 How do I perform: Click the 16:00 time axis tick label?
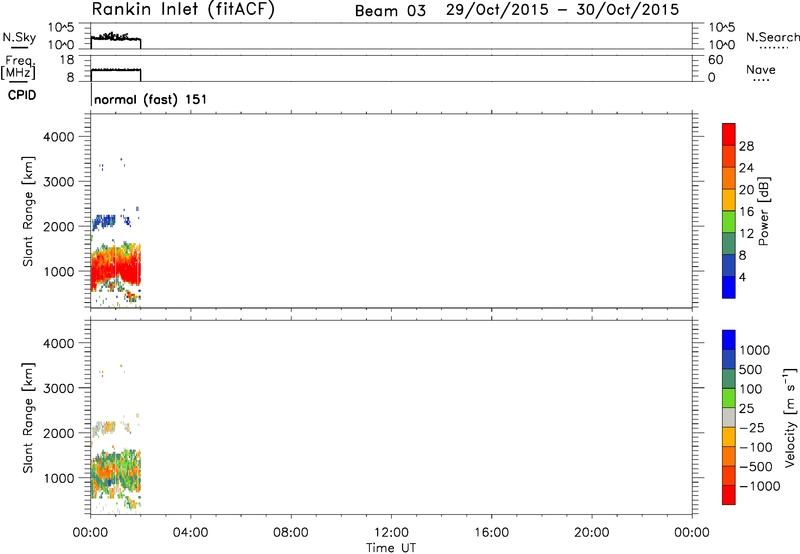(x=491, y=533)
